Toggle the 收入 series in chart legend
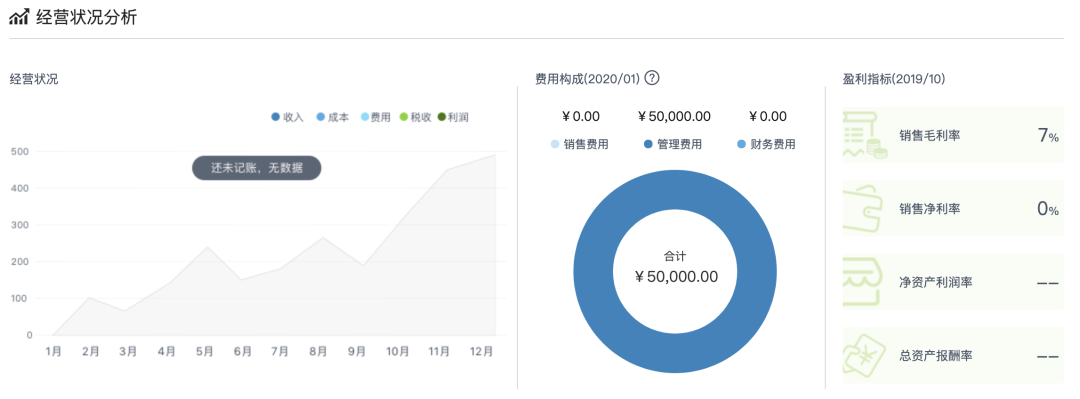1080x399 pixels. click(x=287, y=117)
